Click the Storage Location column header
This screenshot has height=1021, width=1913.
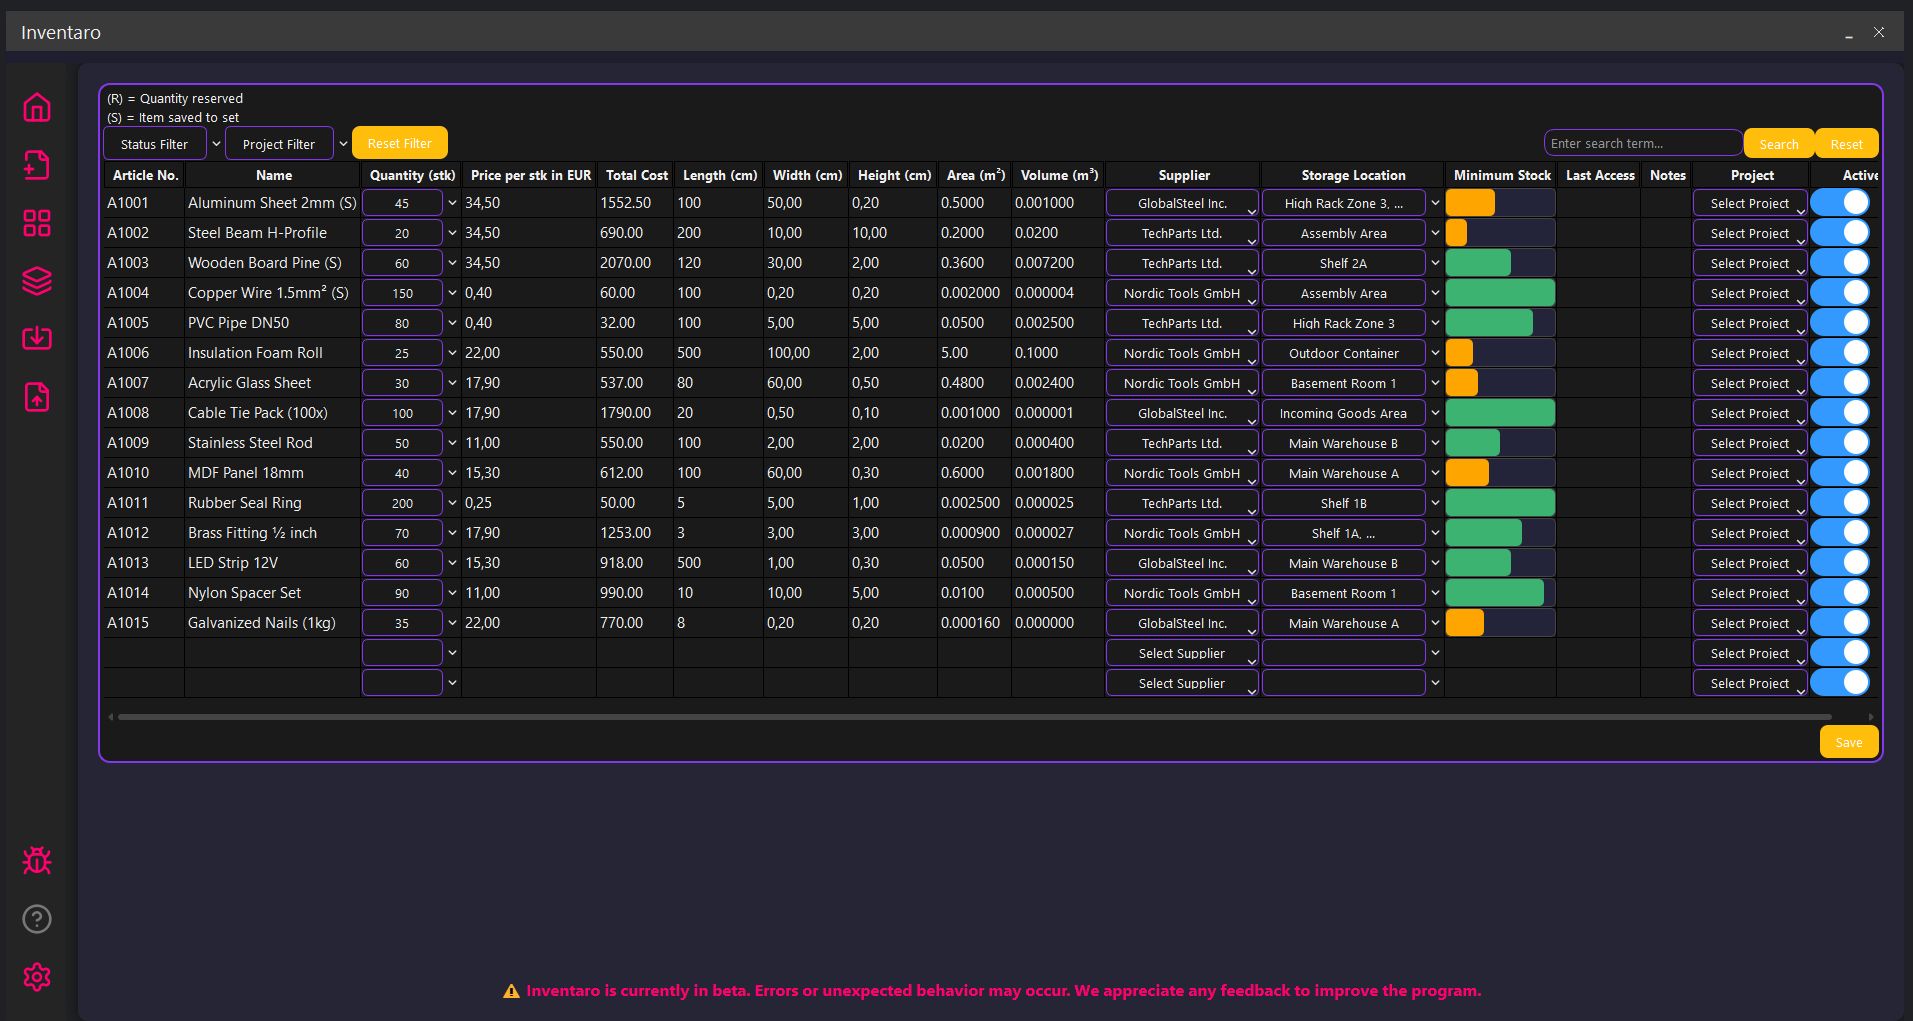(x=1353, y=175)
